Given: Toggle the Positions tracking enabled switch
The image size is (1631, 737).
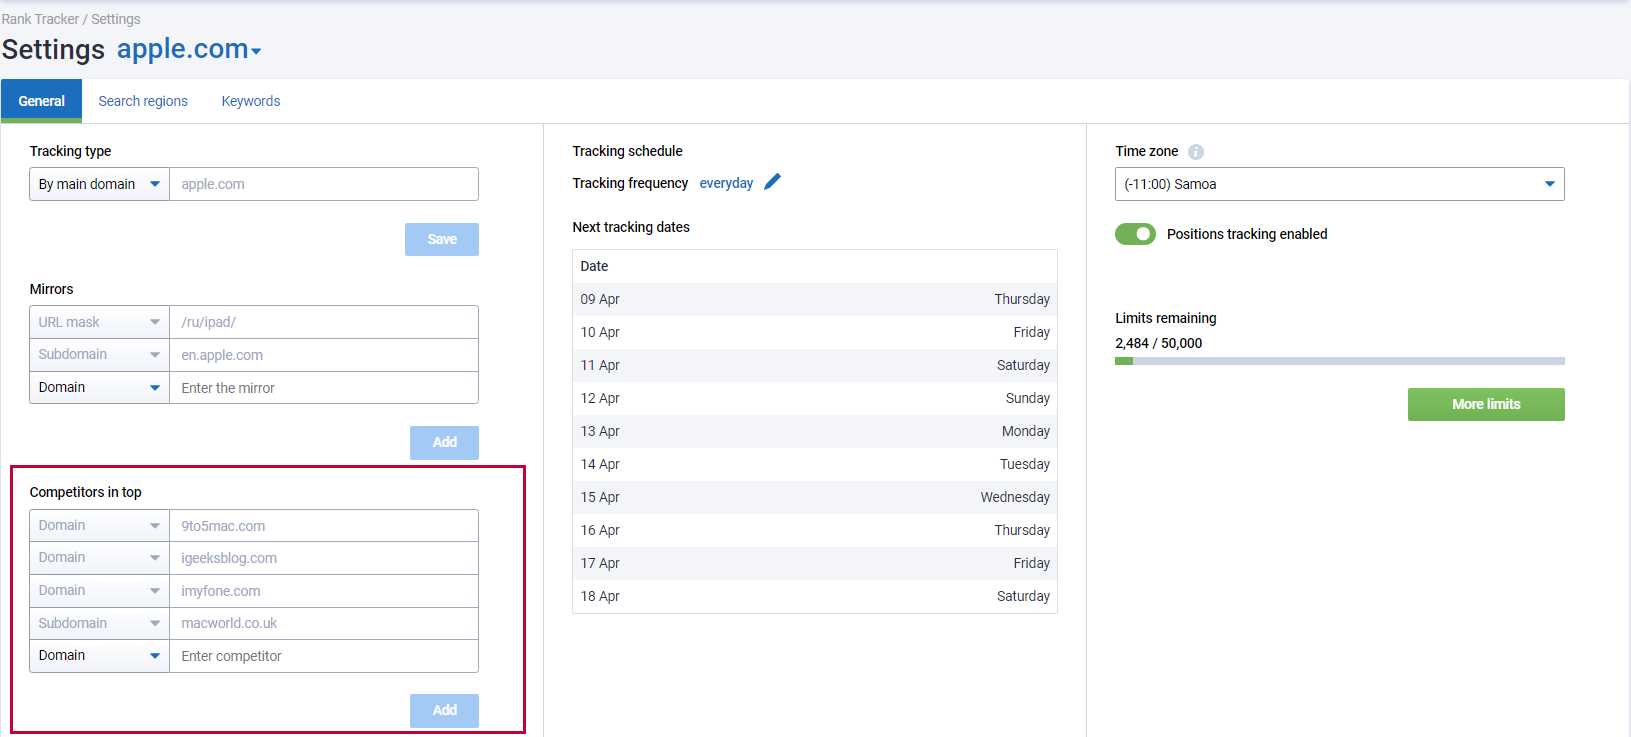Looking at the screenshot, I should point(1135,234).
